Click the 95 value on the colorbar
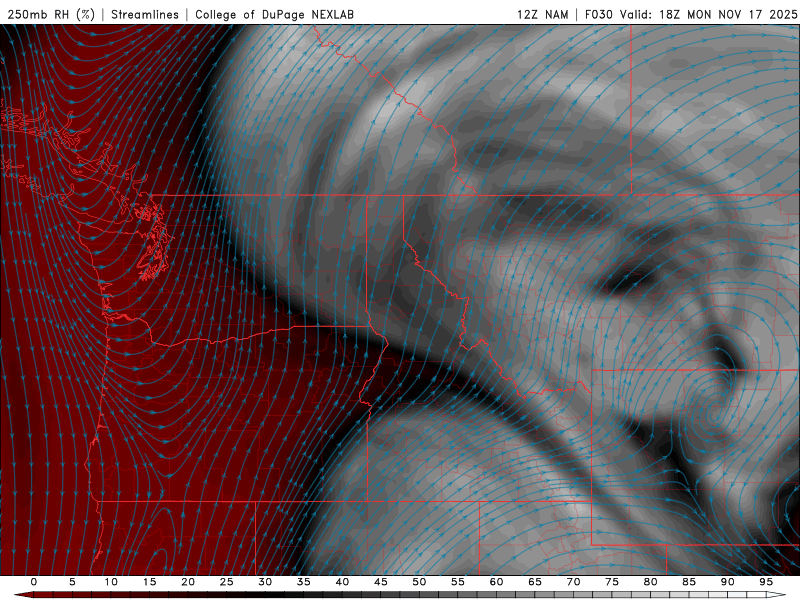 click(x=766, y=582)
